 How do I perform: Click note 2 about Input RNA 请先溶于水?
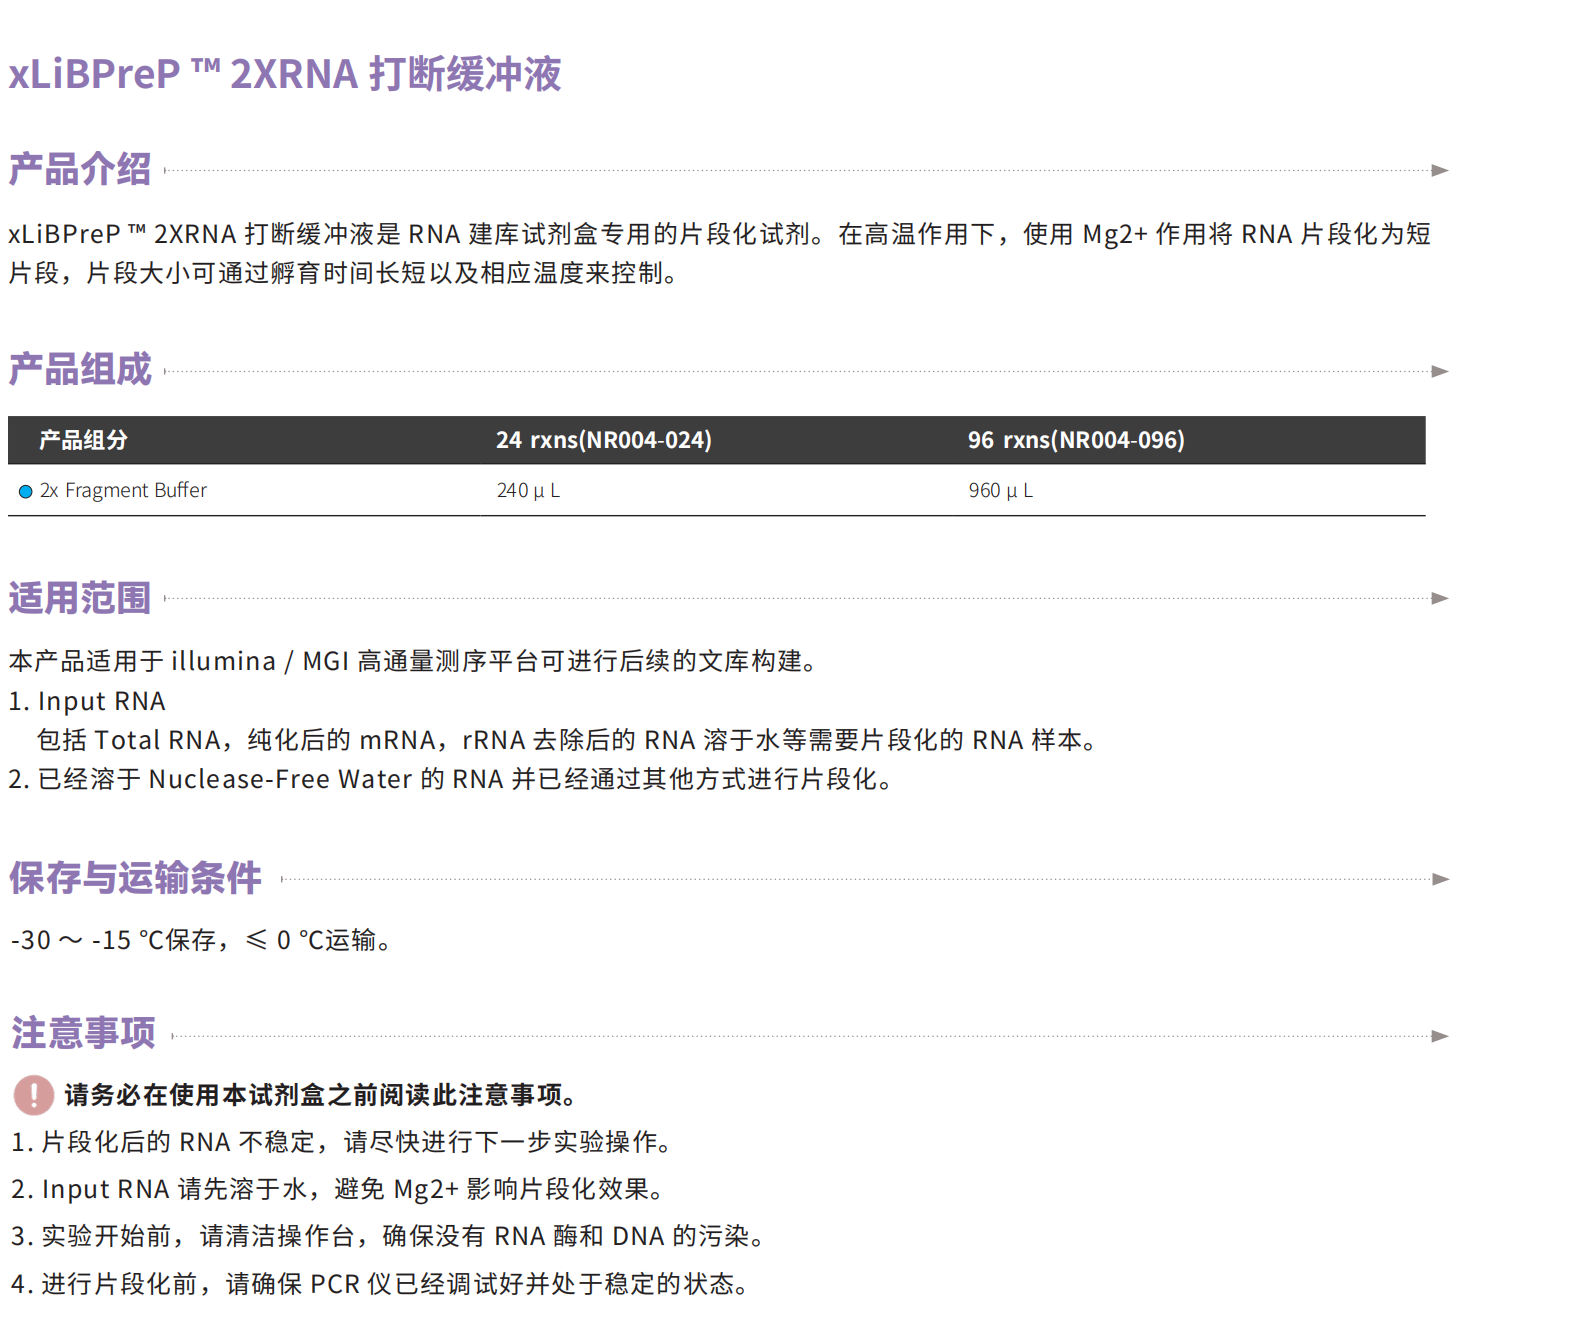point(339,1189)
